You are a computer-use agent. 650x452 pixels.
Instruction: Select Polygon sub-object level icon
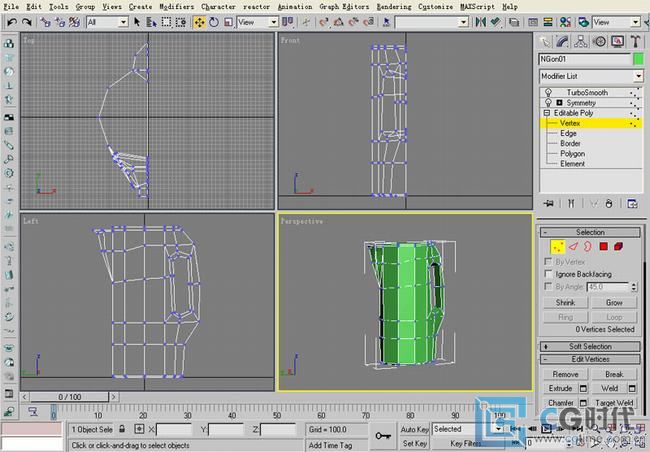(x=604, y=247)
